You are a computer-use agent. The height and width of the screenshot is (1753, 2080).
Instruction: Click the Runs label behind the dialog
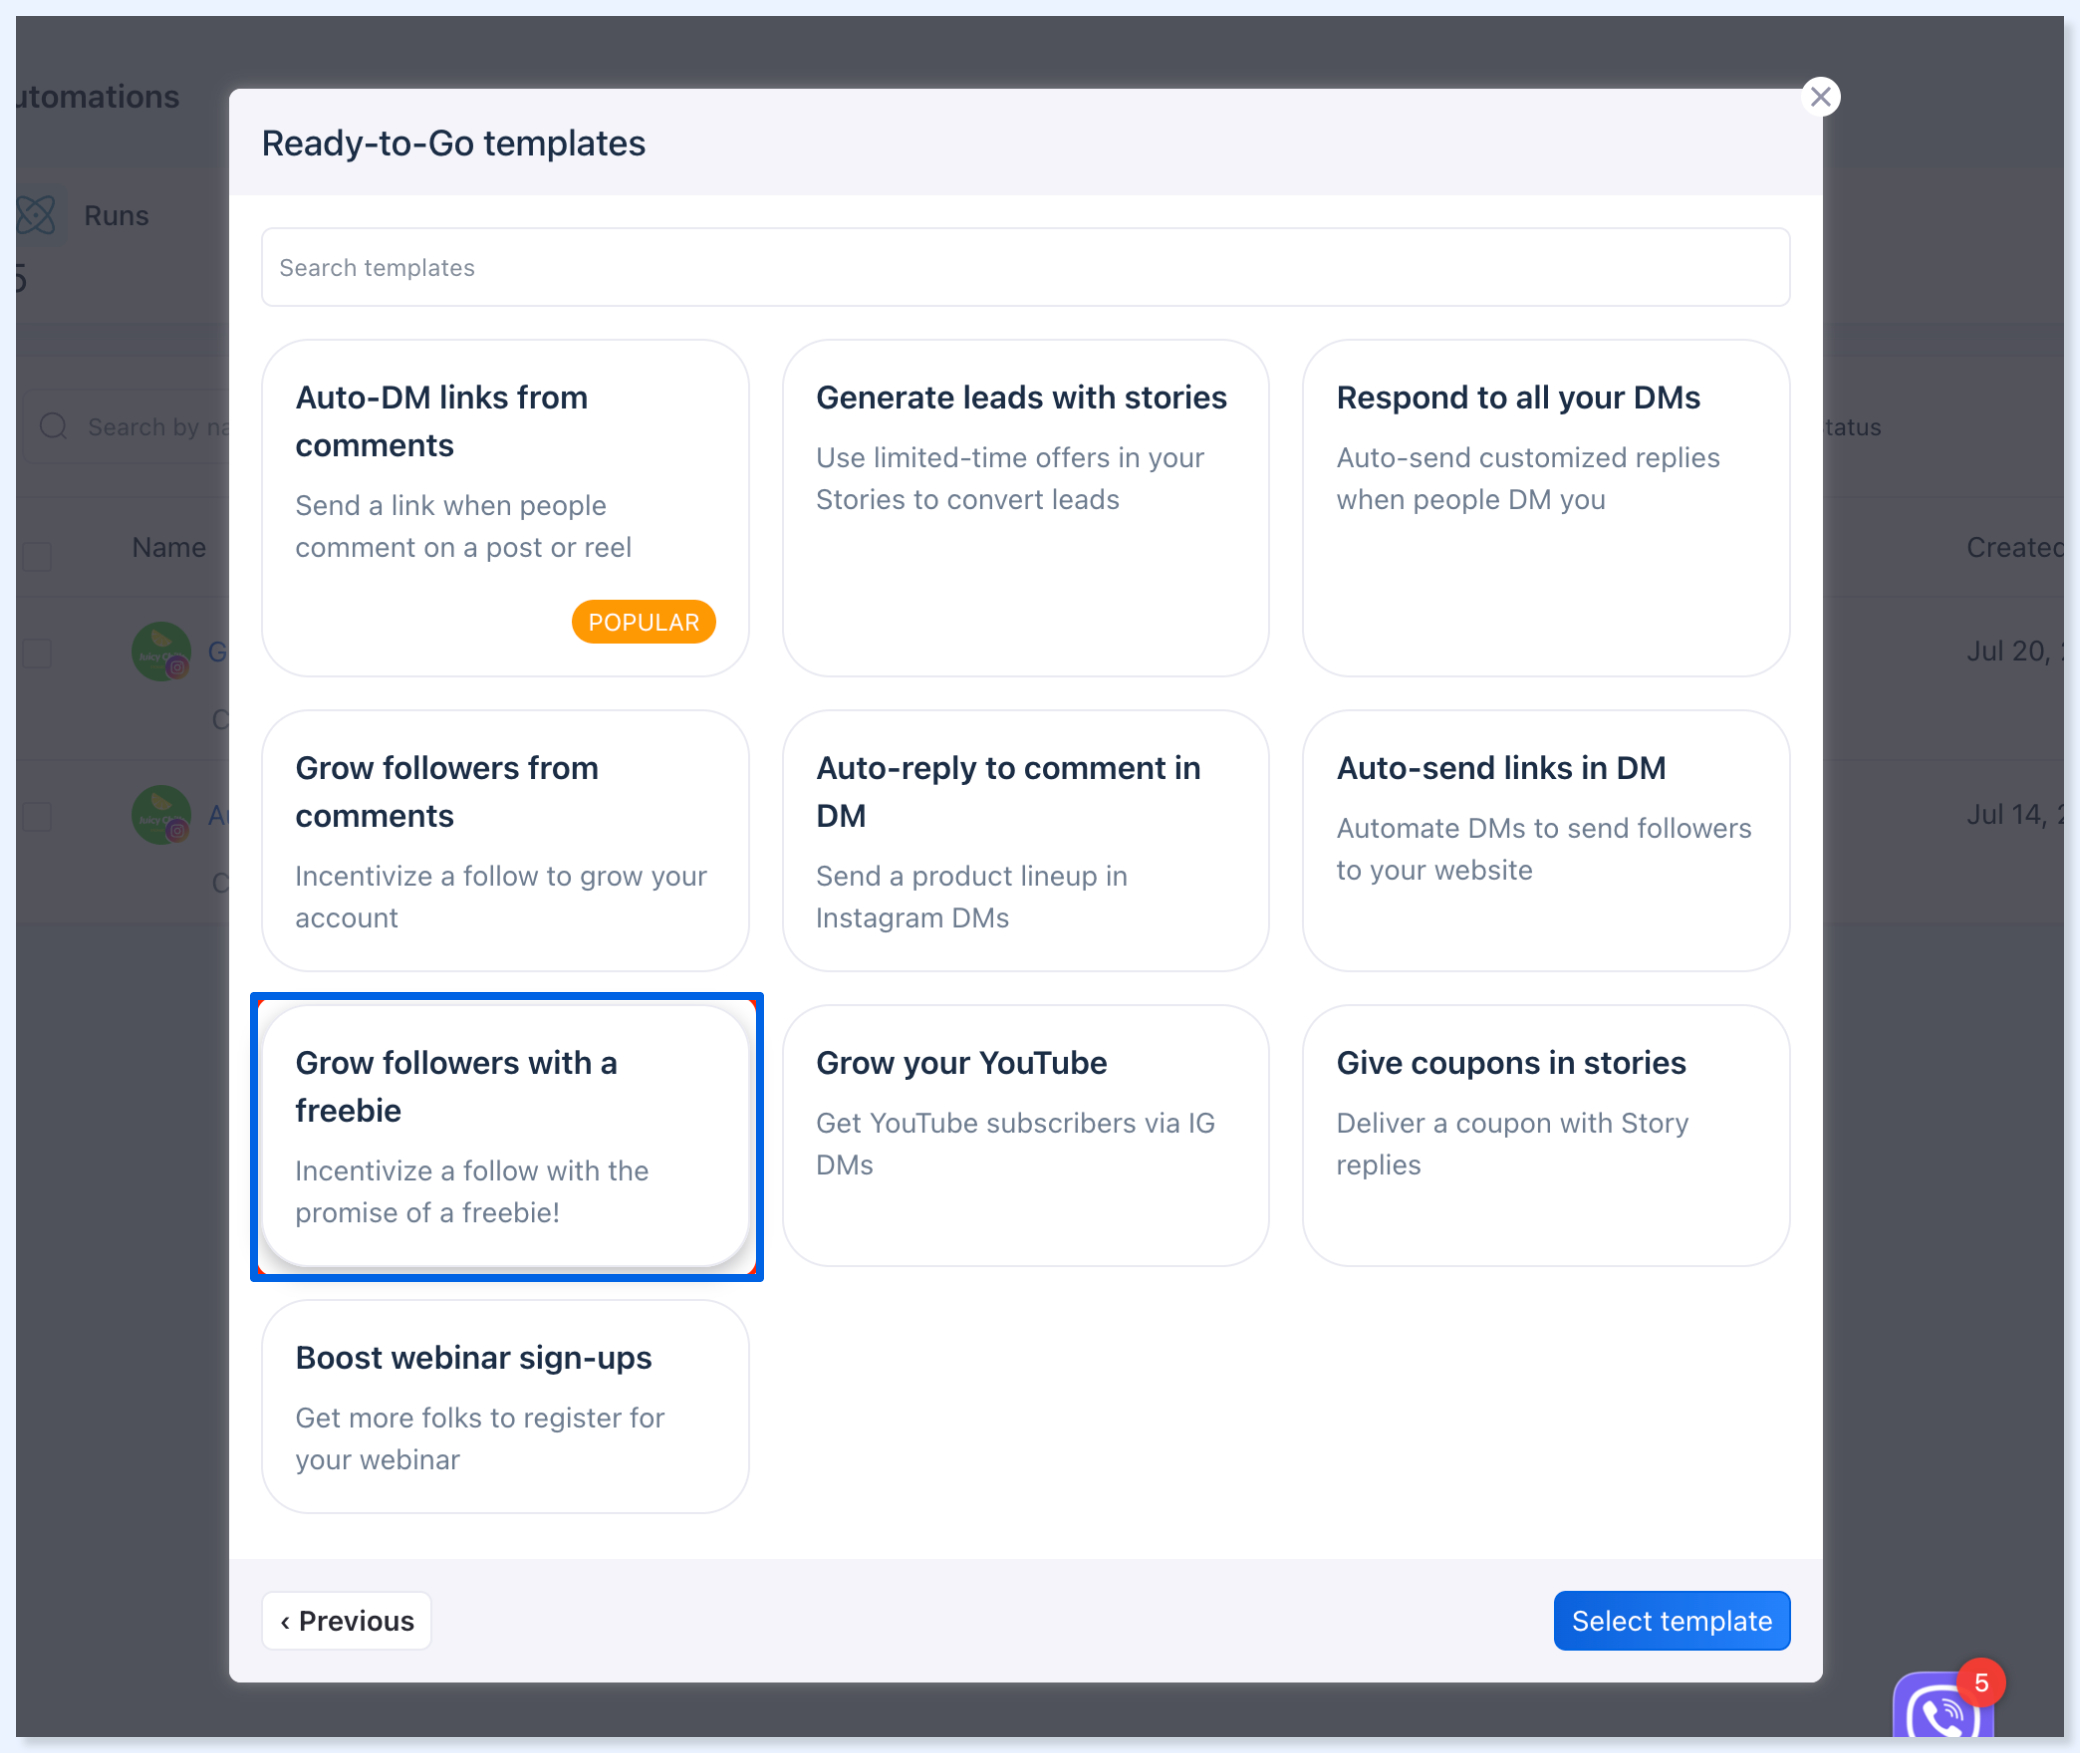[x=116, y=215]
